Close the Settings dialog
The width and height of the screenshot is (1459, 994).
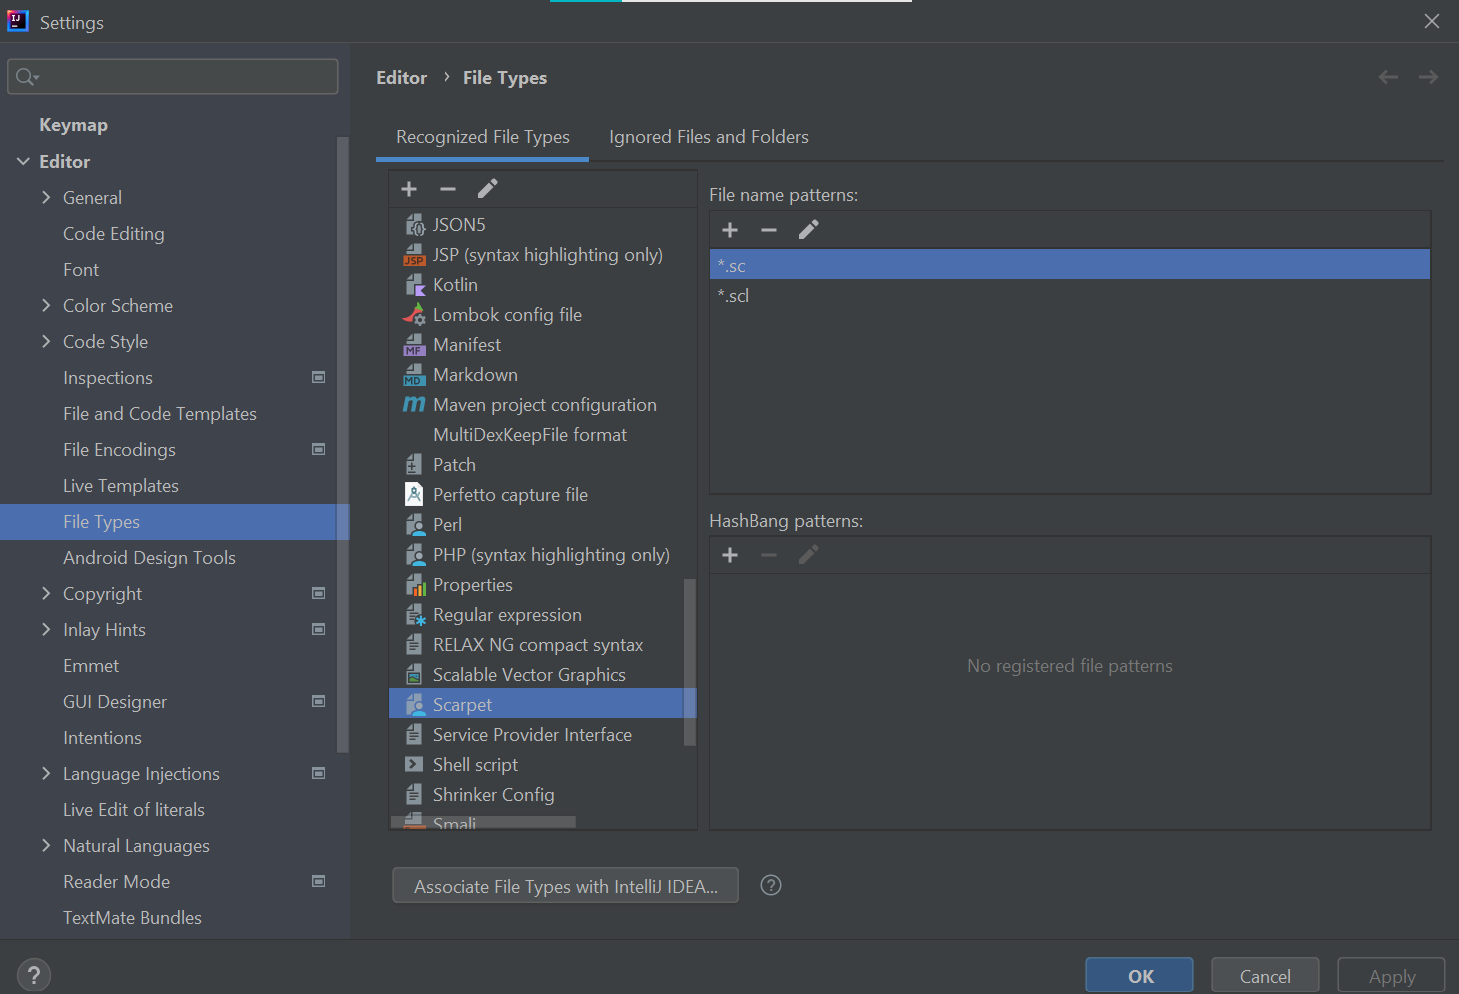(1431, 21)
